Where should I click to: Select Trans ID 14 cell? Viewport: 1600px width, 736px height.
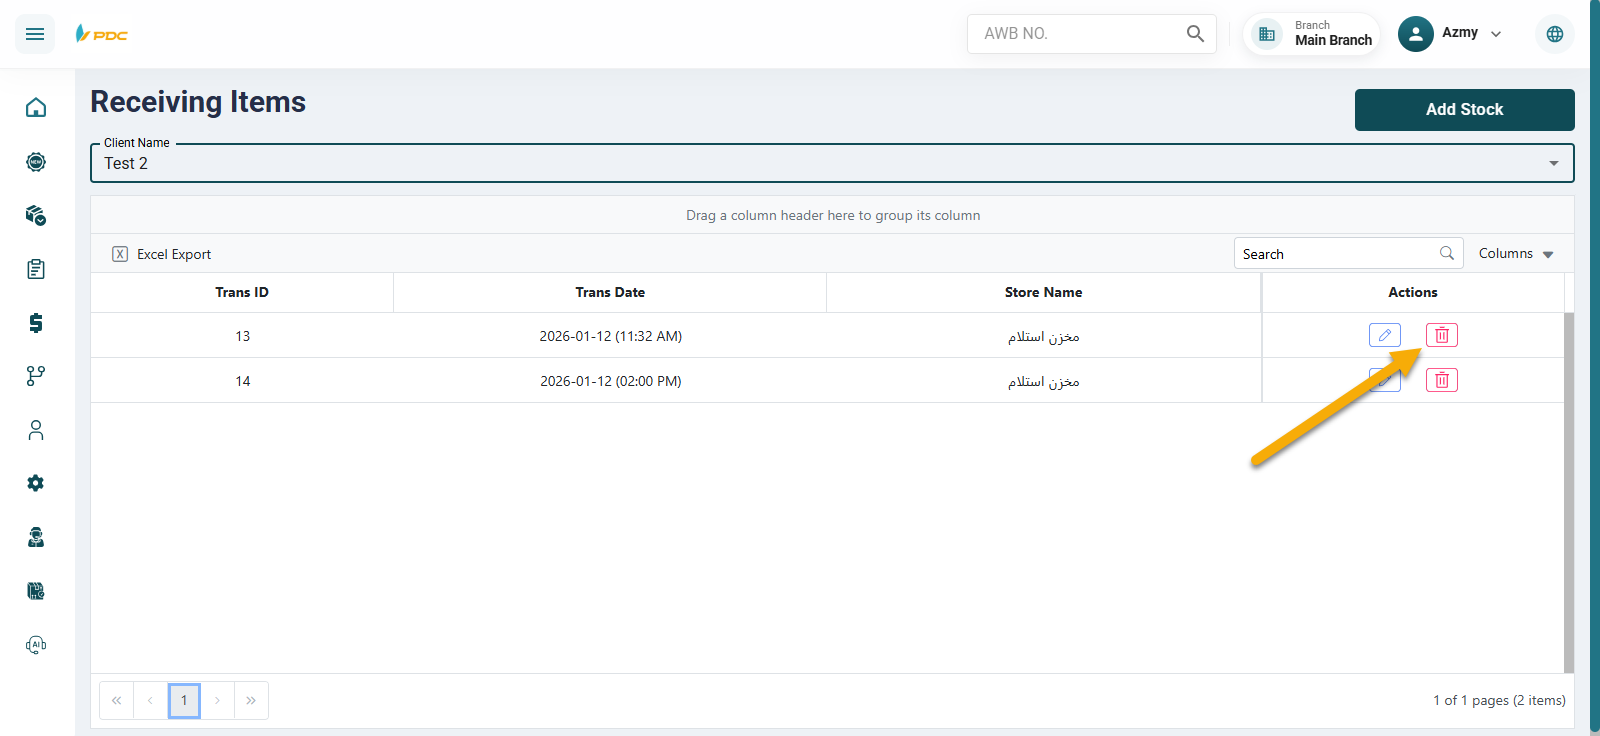pyautogui.click(x=243, y=381)
